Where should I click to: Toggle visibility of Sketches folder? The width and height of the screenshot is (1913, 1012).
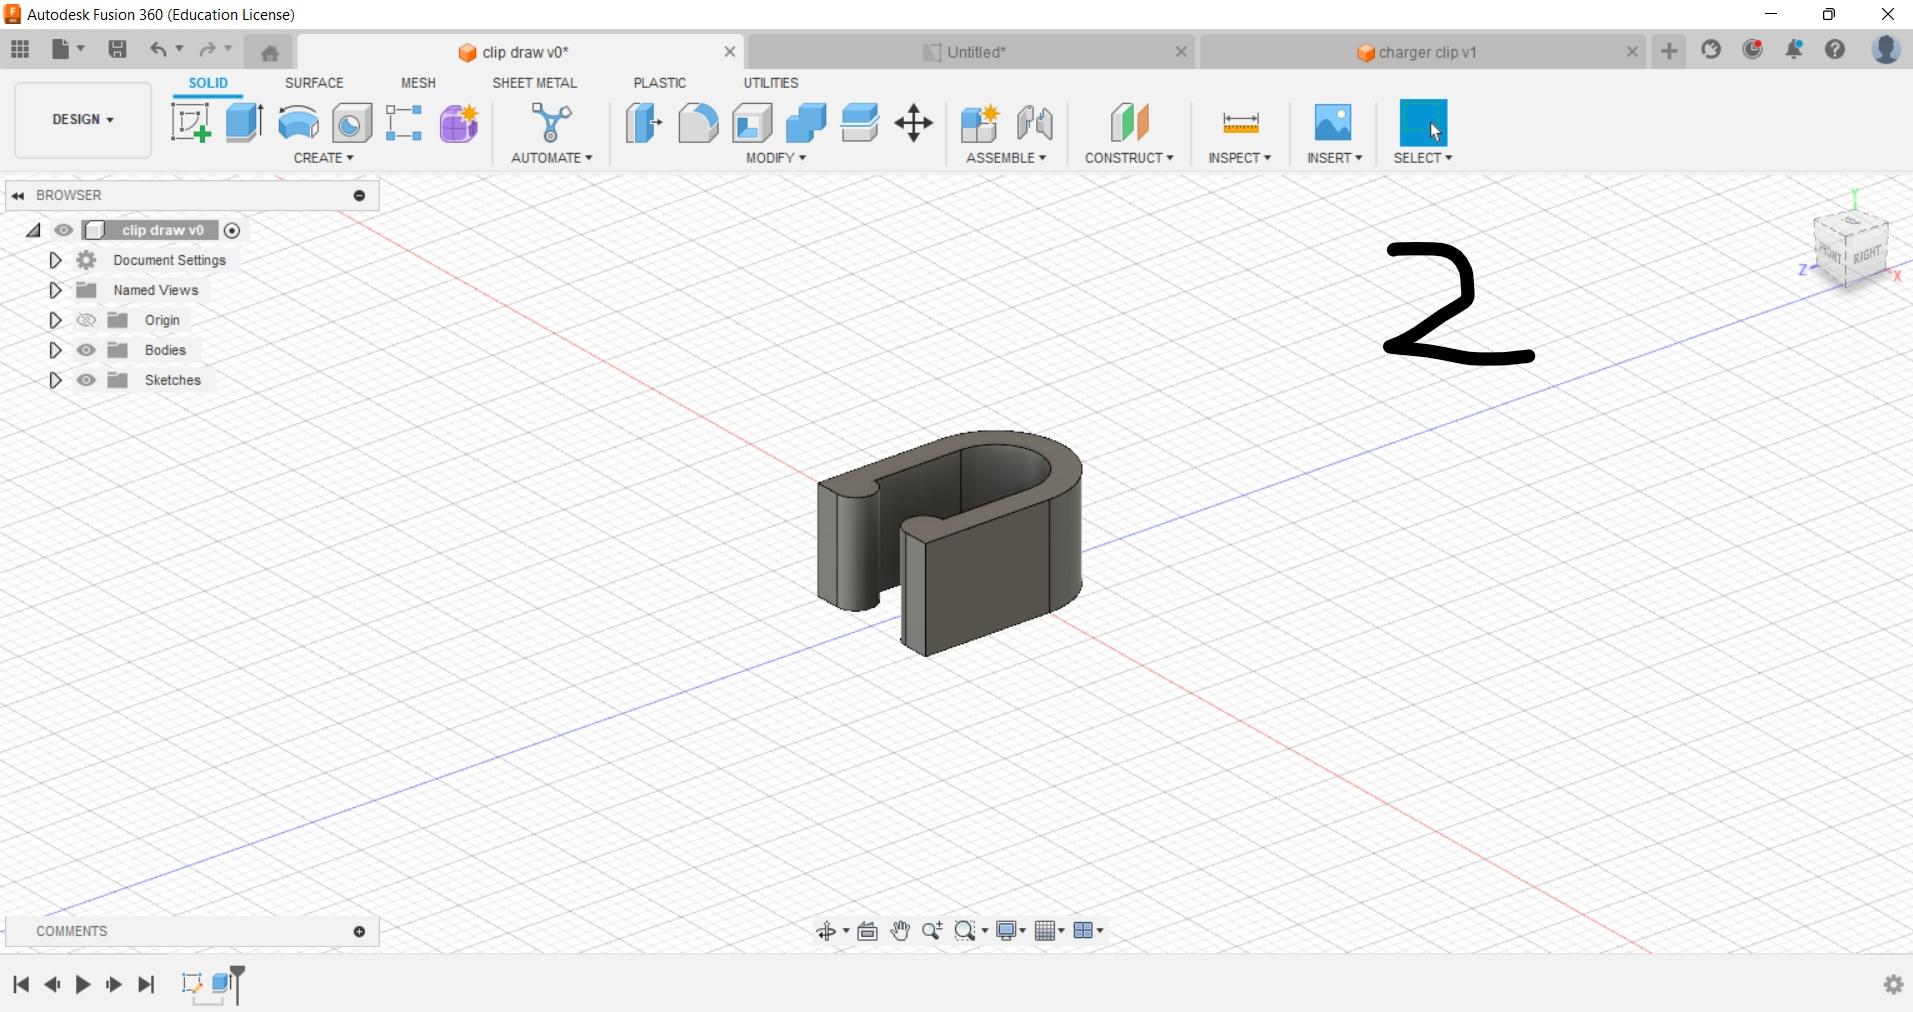pyautogui.click(x=86, y=380)
